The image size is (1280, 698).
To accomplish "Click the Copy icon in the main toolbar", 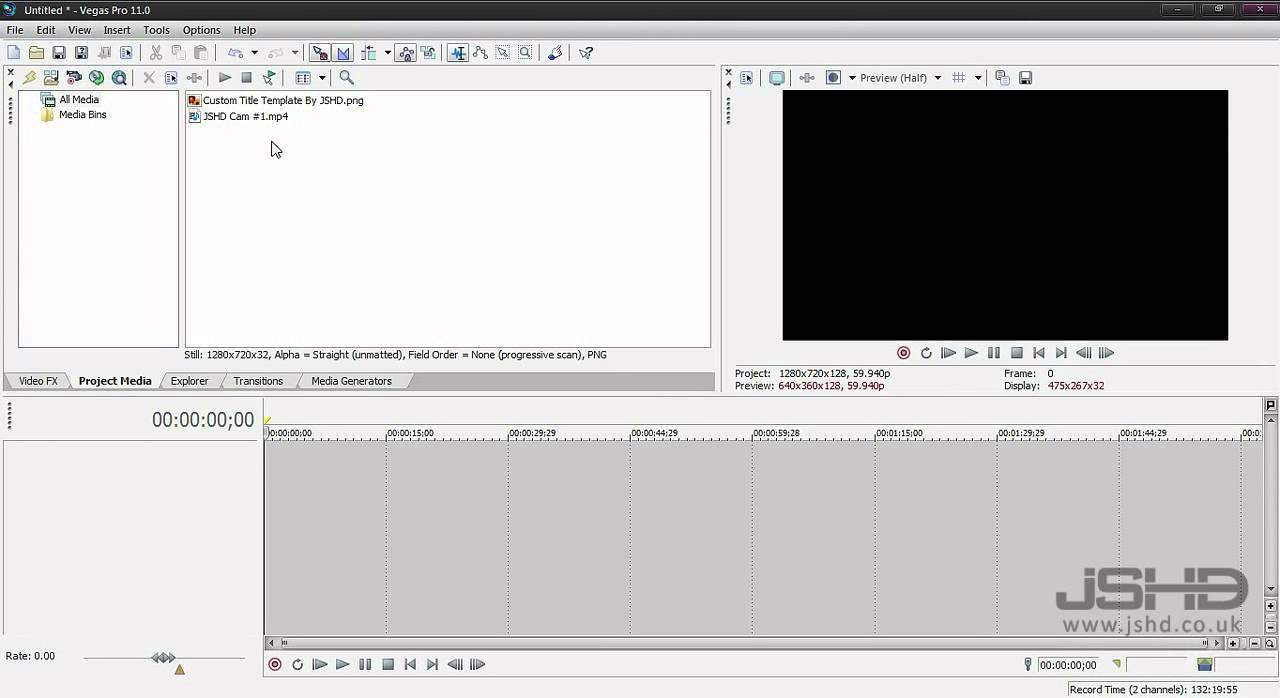I will (178, 53).
